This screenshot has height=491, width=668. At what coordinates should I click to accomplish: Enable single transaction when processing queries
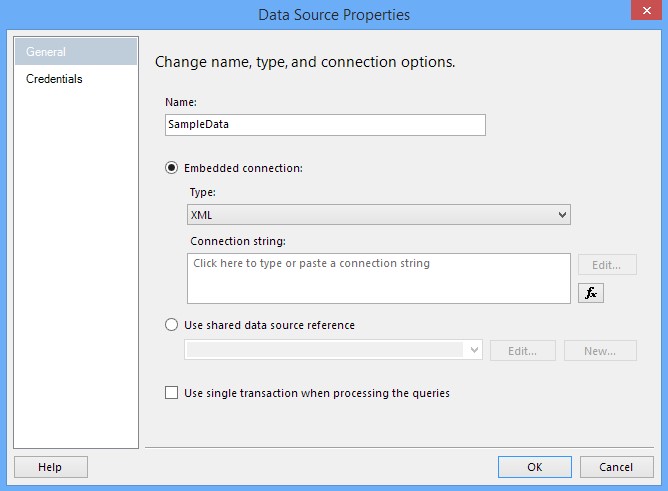[x=172, y=393]
